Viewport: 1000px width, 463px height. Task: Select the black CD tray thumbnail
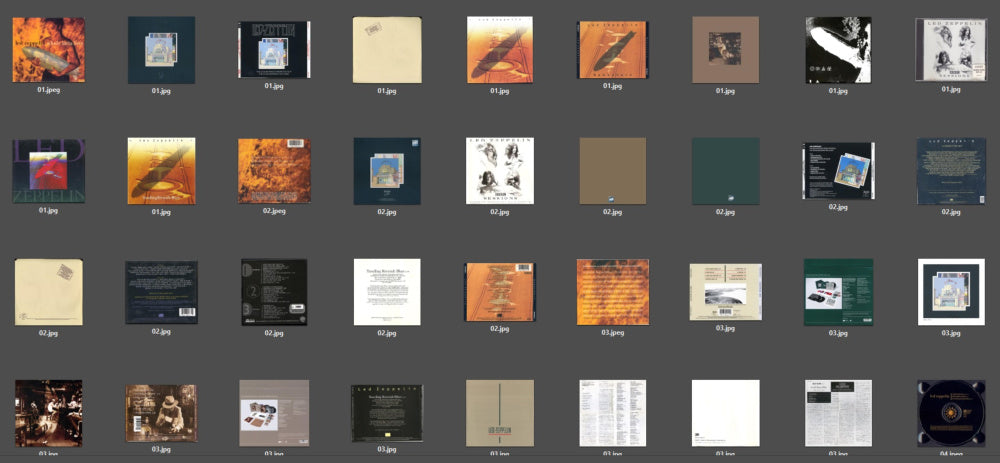[x=951, y=413]
